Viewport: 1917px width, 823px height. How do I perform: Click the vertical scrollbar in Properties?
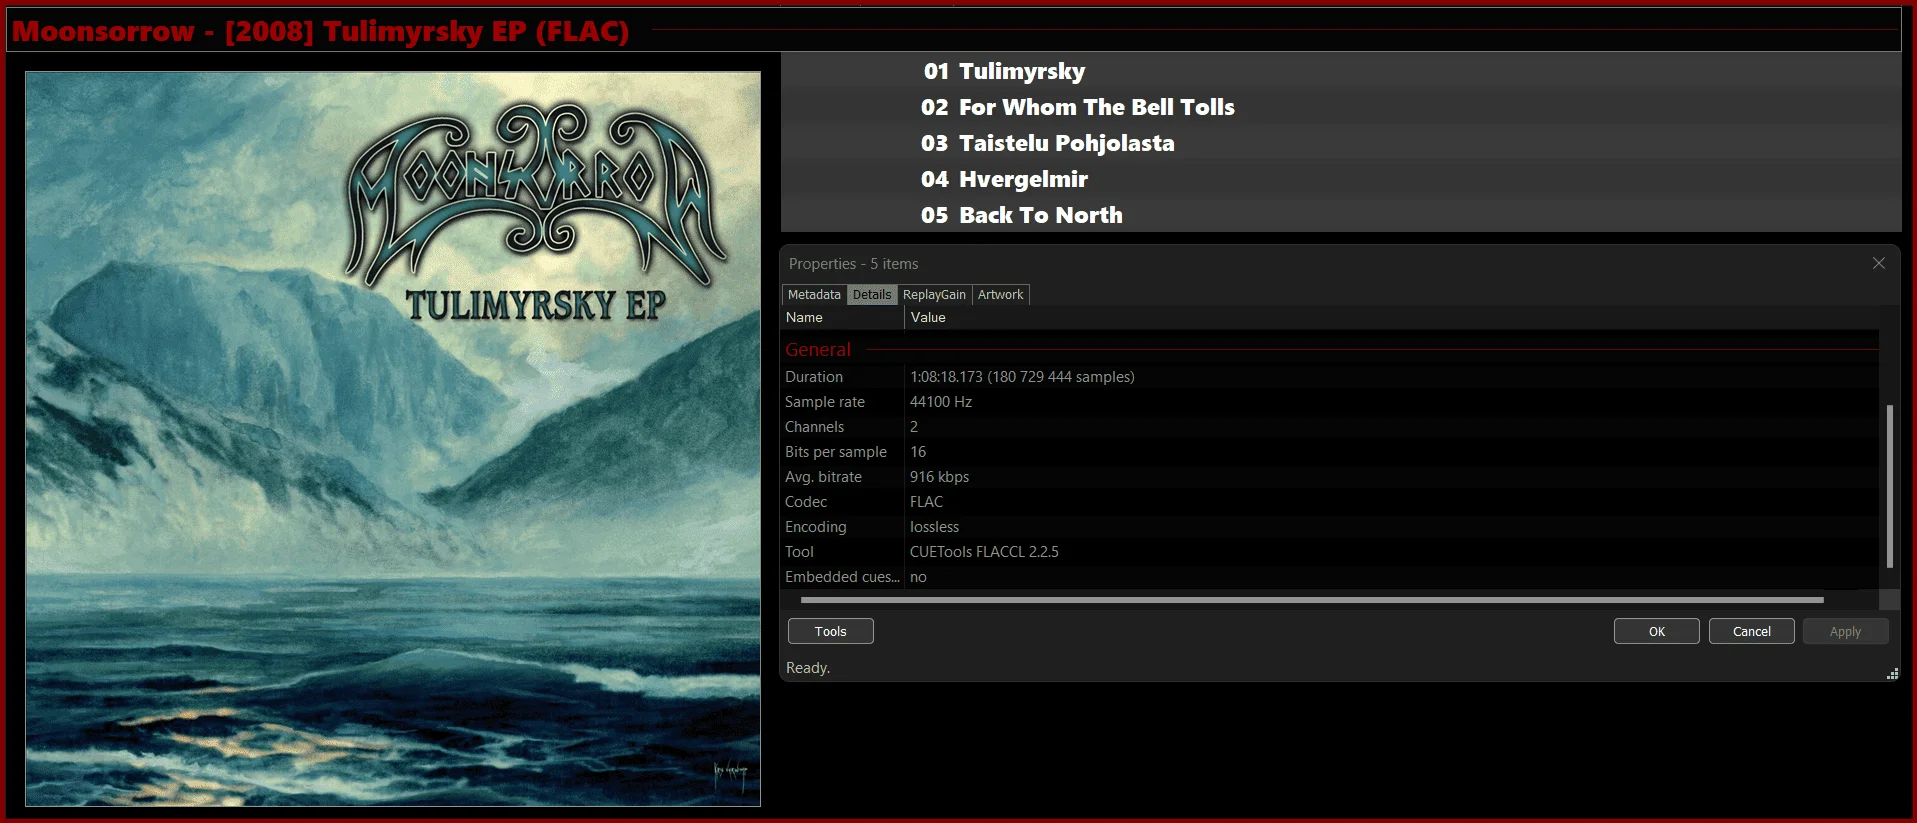coord(1889,486)
